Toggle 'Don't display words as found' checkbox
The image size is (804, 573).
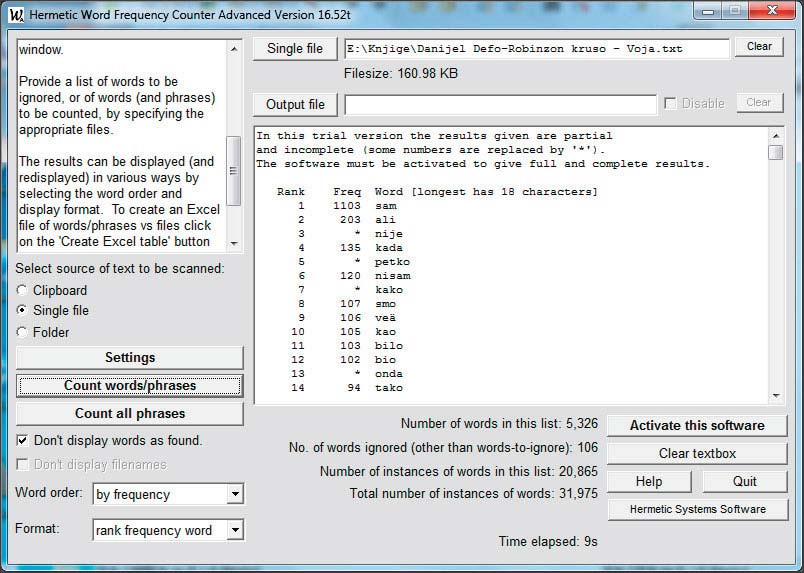coord(22,440)
